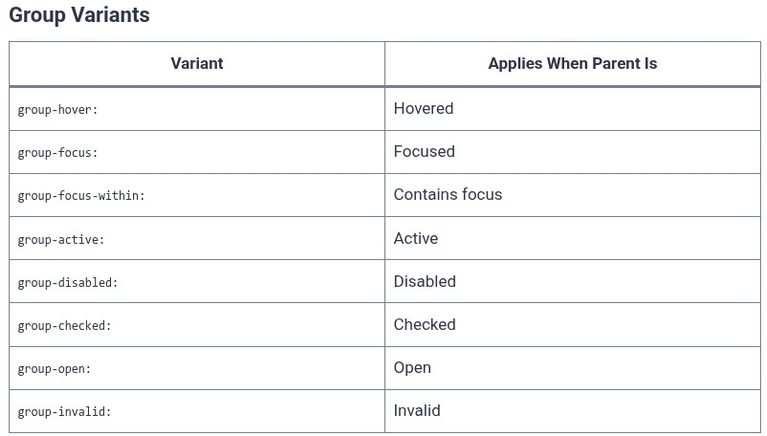Click the group-checked: code cell
The height and width of the screenshot is (436, 767).
click(x=65, y=326)
